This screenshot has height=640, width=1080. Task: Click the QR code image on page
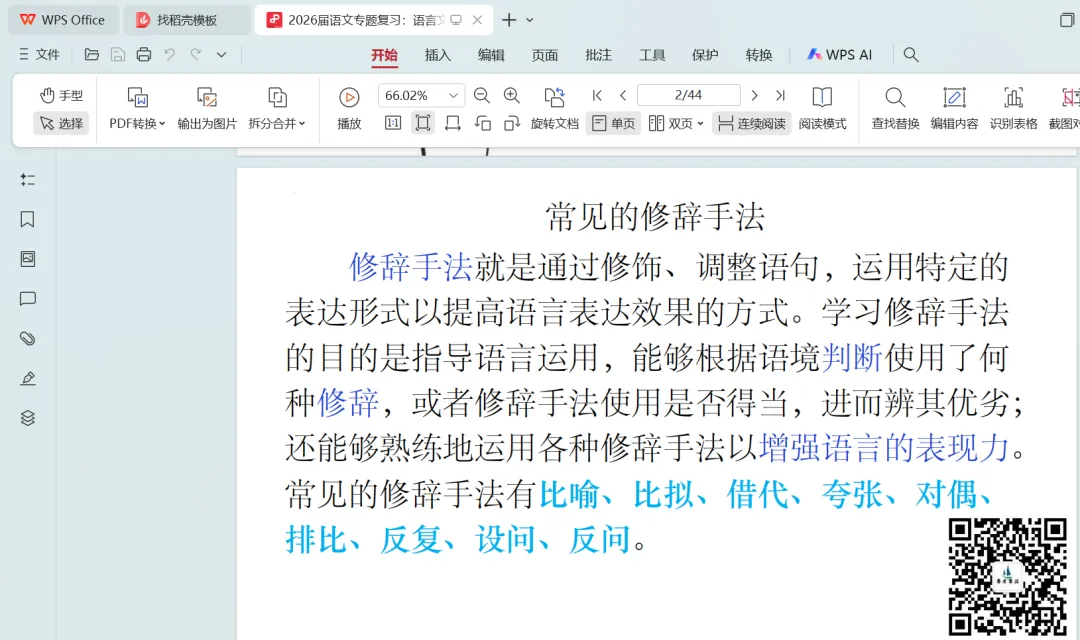pyautogui.click(x=1007, y=577)
